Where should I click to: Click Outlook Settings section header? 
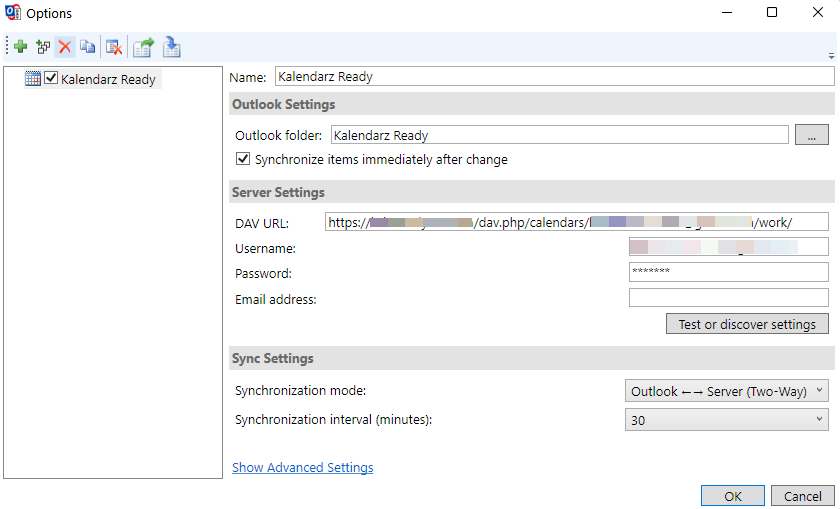(x=531, y=104)
